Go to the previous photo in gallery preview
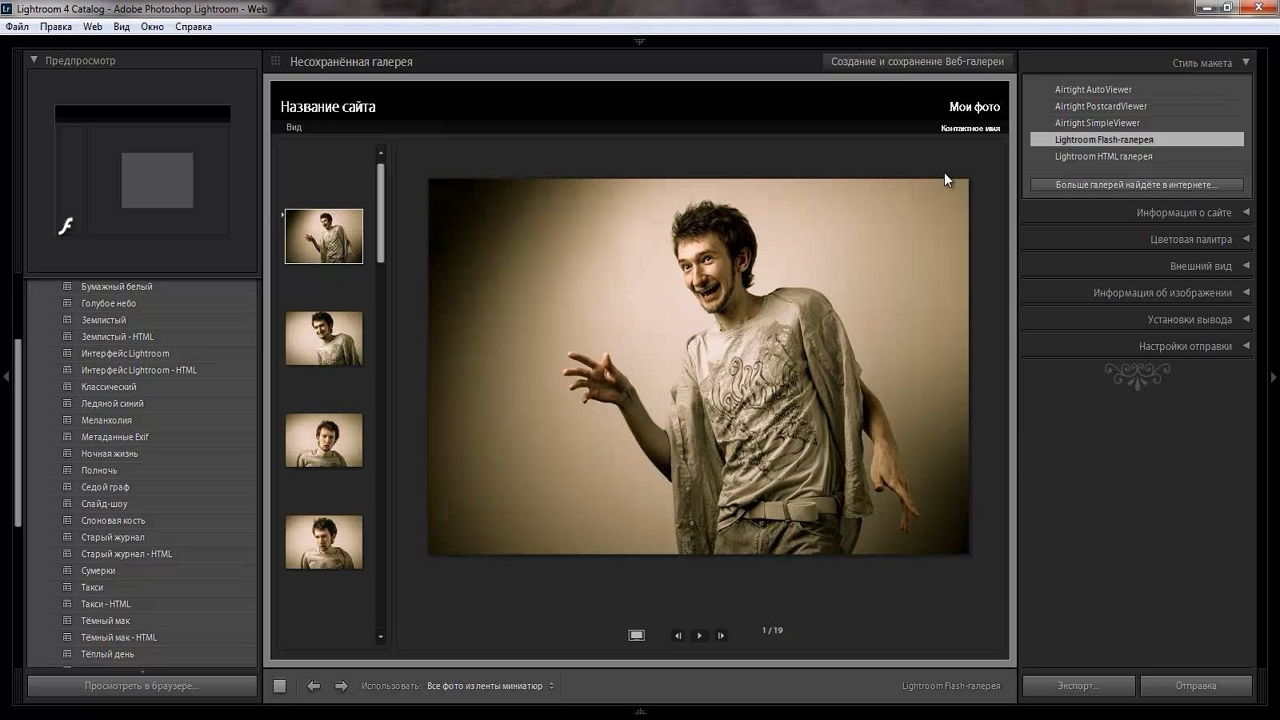 tap(678, 635)
